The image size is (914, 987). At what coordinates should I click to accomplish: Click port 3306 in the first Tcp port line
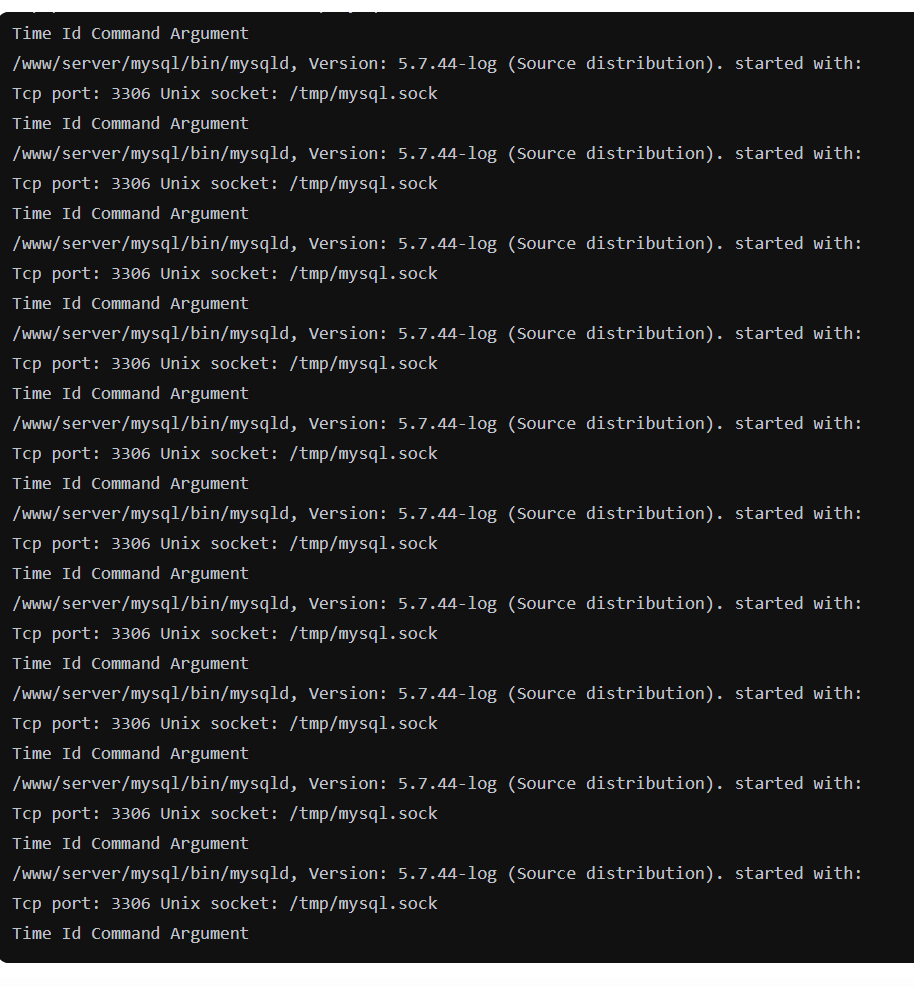(x=130, y=94)
